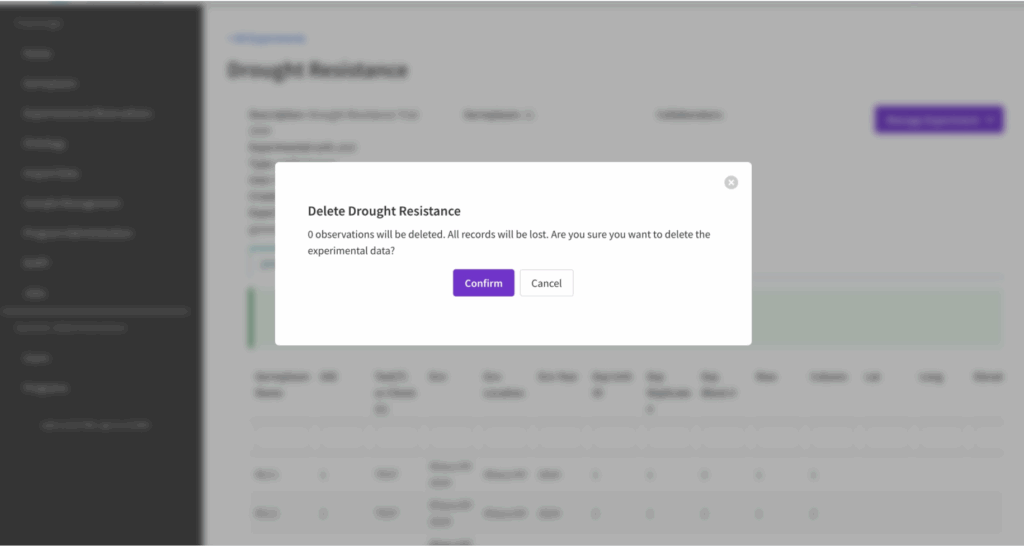Confirm deleting Drought Resistance
This screenshot has width=1024, height=546.
[x=483, y=283]
